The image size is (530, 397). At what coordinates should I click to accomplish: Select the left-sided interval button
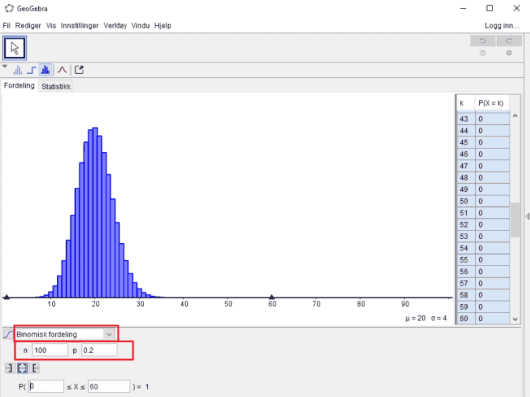click(x=10, y=368)
